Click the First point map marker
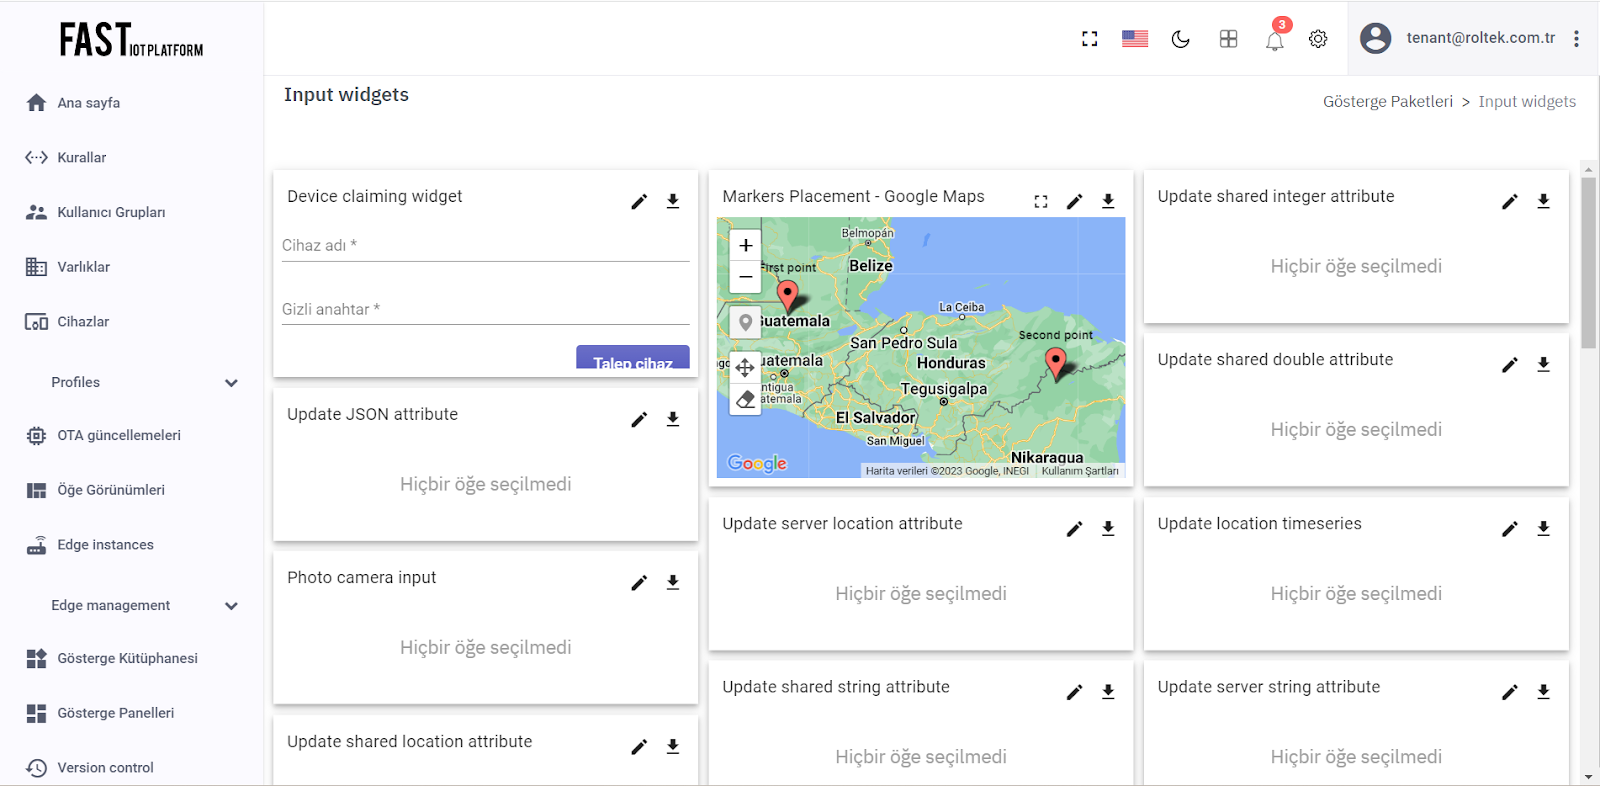Image resolution: width=1600 pixels, height=786 pixels. 788,297
